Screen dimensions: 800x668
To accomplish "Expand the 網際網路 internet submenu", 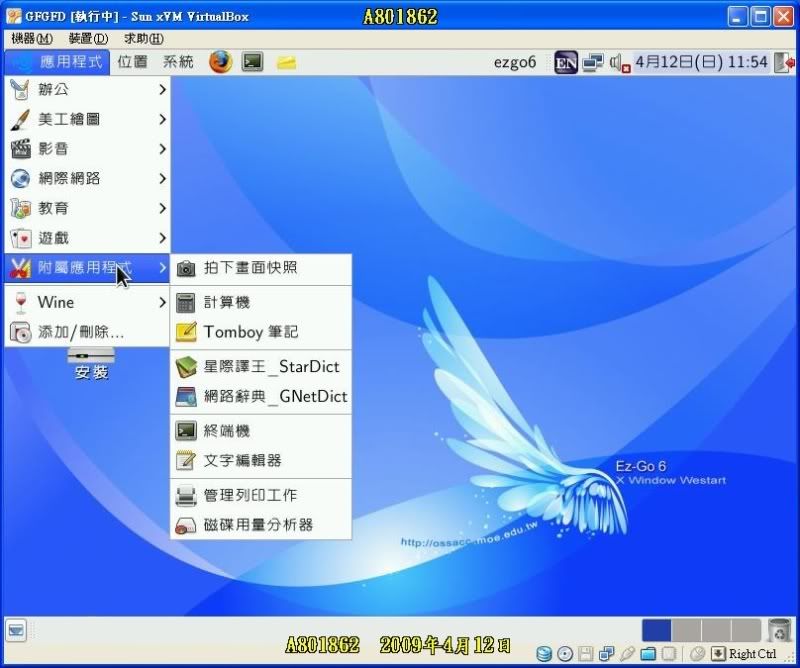I will pos(87,179).
